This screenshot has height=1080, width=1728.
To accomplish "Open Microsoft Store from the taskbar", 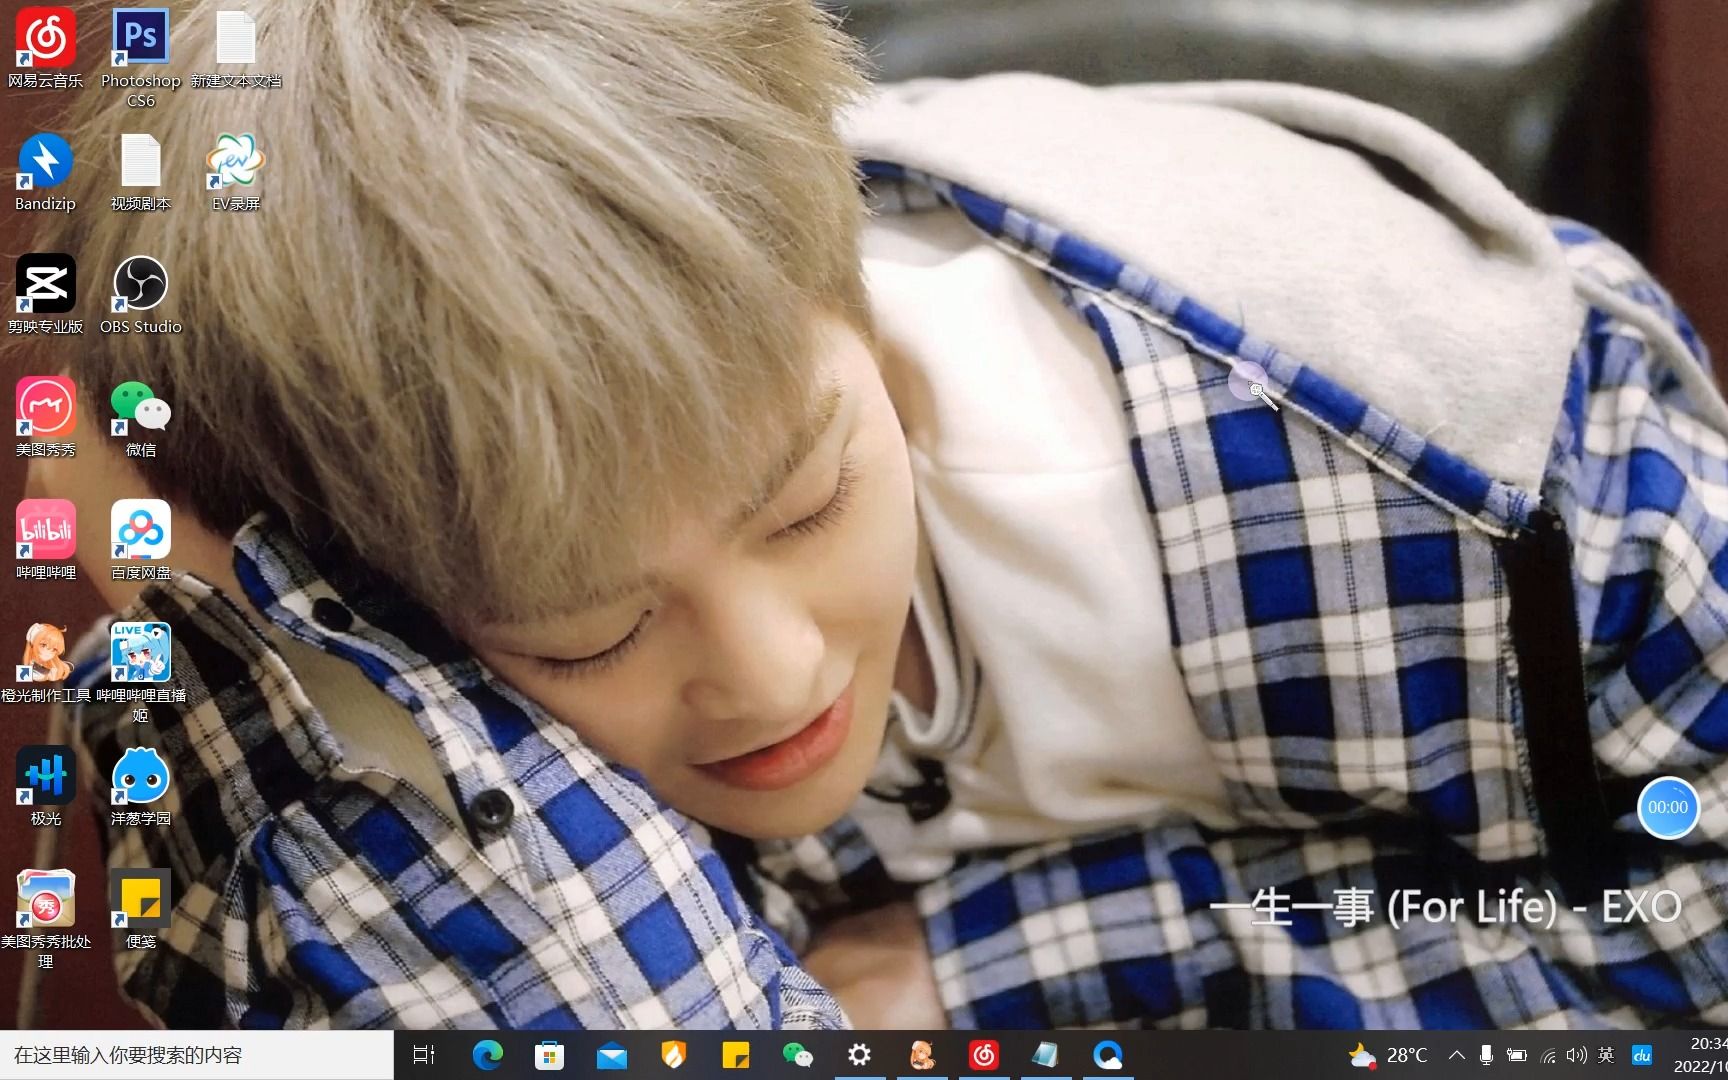I will pos(549,1055).
